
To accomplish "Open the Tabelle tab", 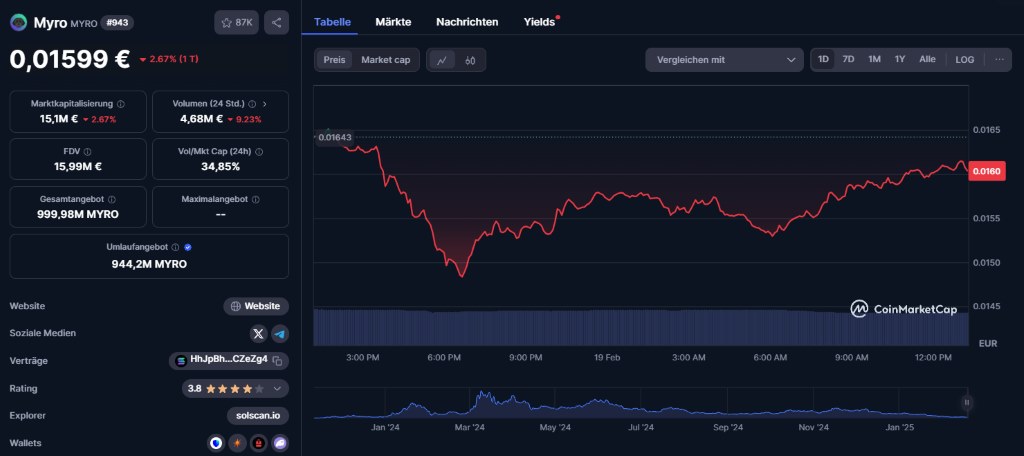I will point(332,22).
